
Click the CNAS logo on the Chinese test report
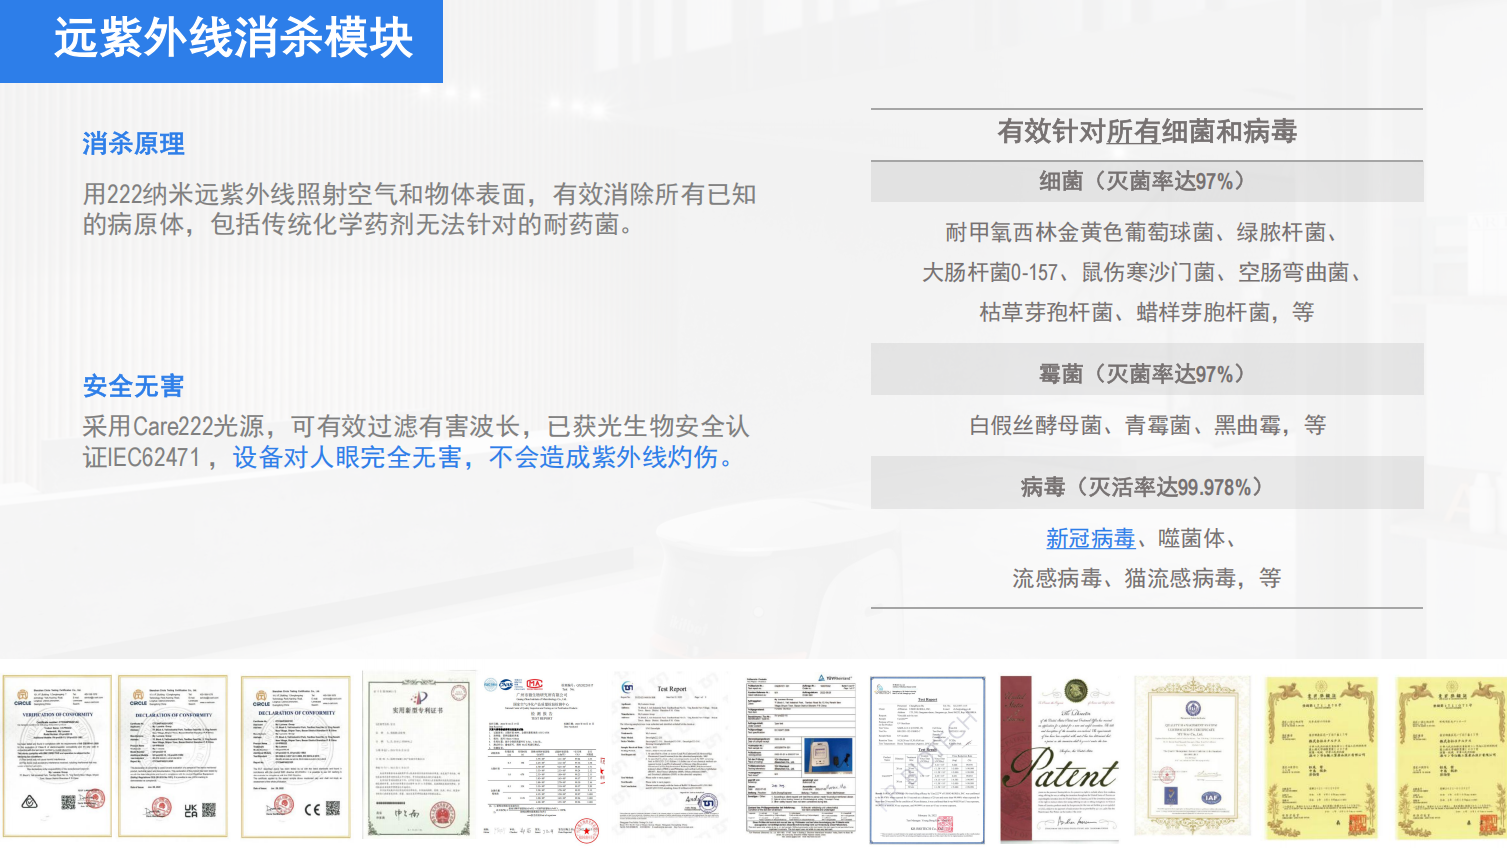506,684
